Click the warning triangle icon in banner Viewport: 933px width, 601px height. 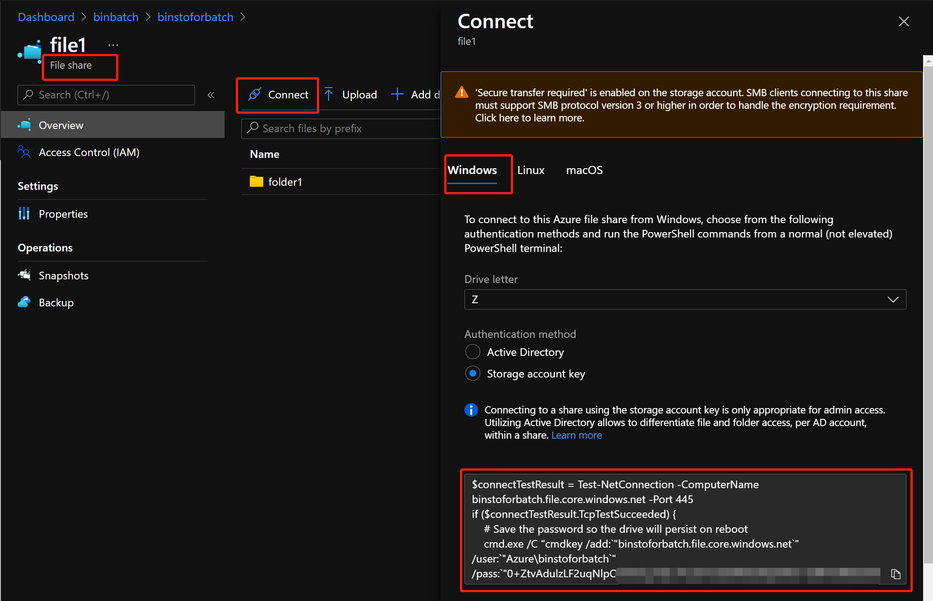click(461, 92)
